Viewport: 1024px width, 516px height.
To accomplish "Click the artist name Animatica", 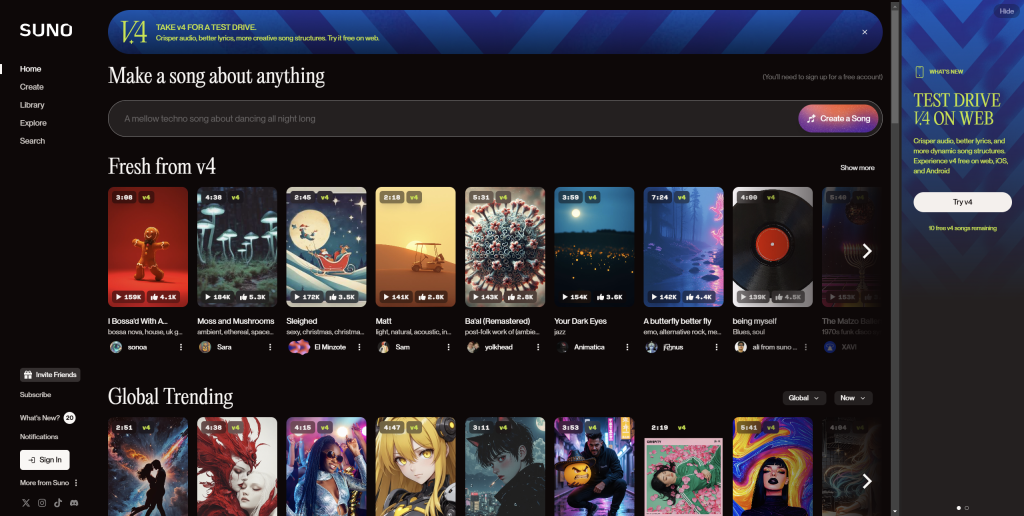I will [589, 347].
